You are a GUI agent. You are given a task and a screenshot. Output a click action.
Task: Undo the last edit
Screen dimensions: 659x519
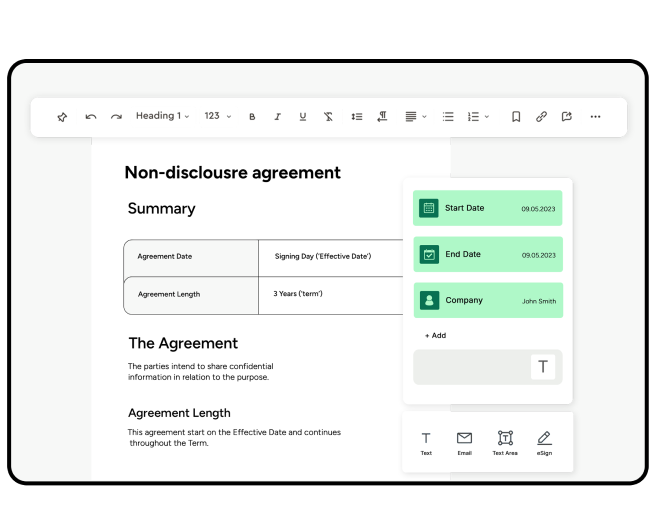[x=91, y=117]
